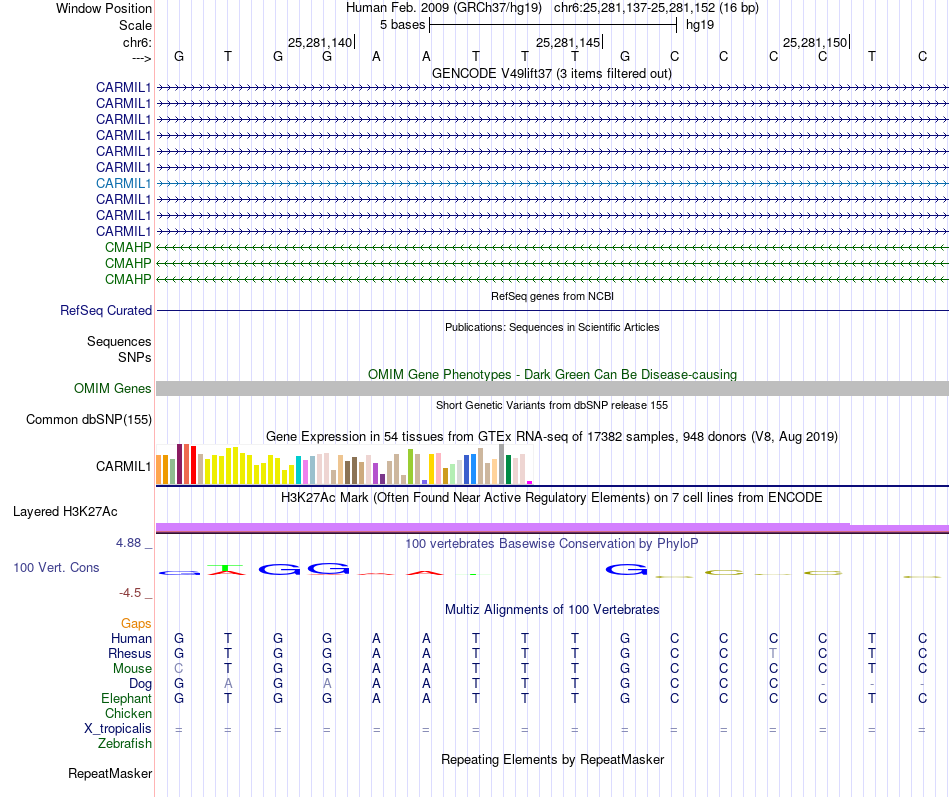The image size is (950, 797).
Task: Click the 4.88 conservation maximum value
Action: tap(128, 542)
